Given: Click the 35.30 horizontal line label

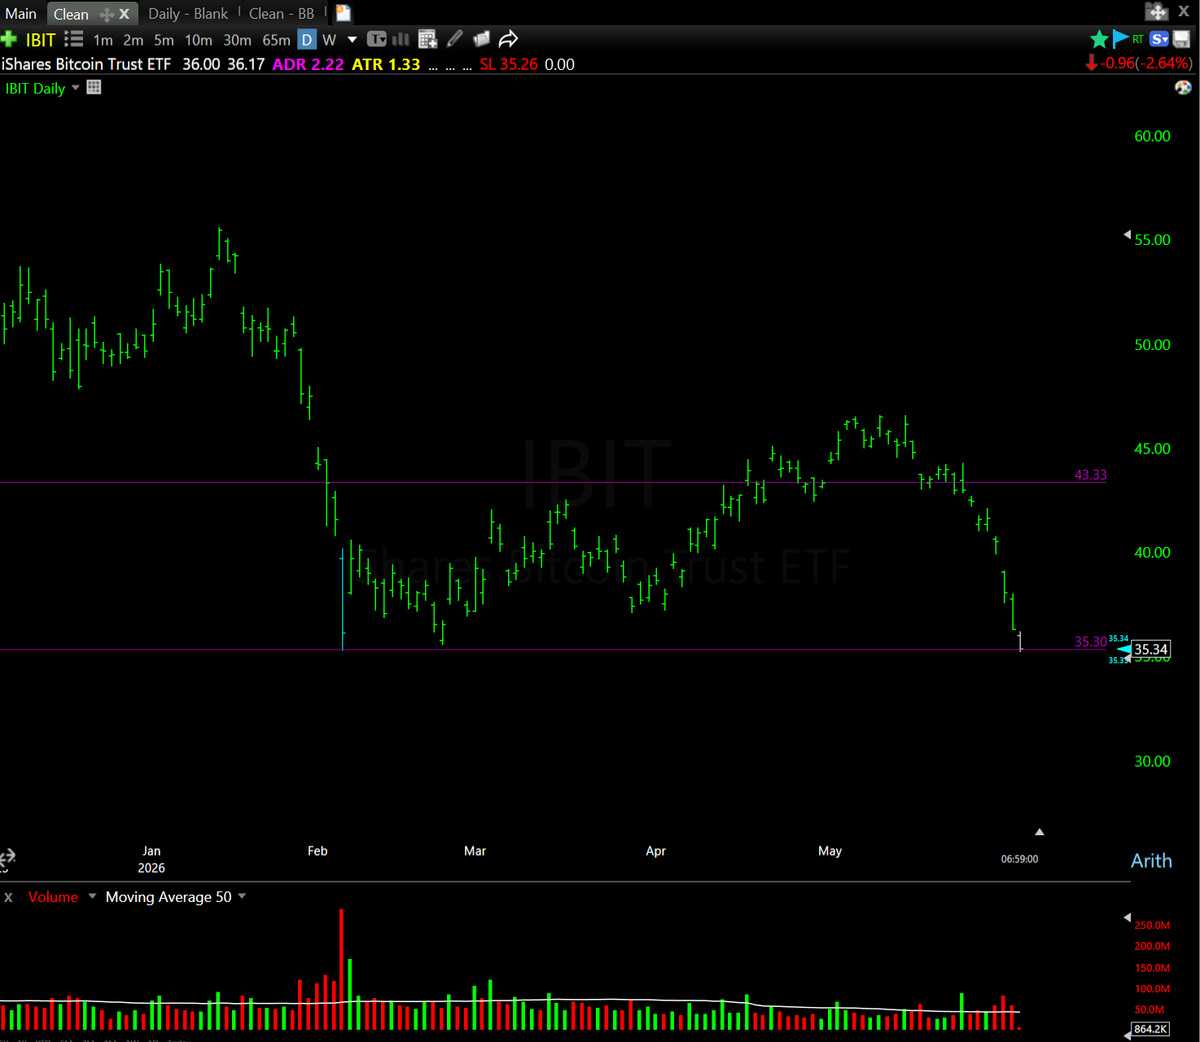Looking at the screenshot, I should (x=1091, y=642).
